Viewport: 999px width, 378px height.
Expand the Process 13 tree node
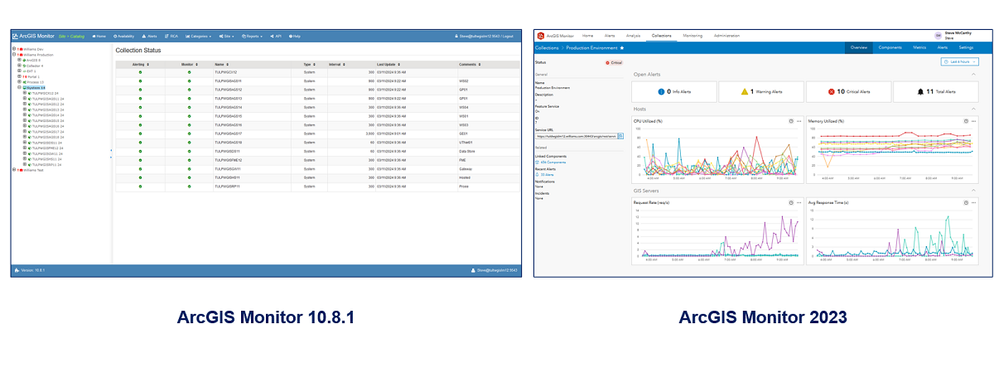(x=19, y=82)
